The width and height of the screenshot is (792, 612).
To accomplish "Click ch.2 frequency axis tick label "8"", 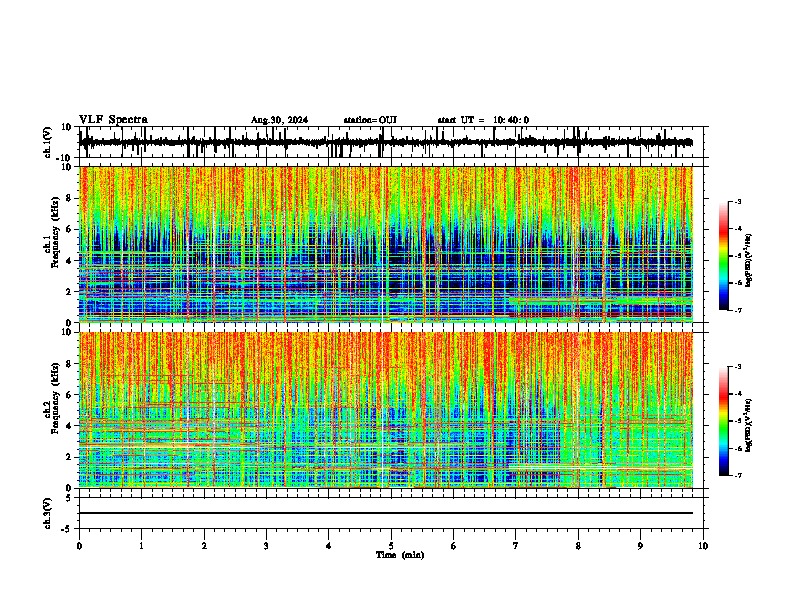I will click(x=70, y=364).
